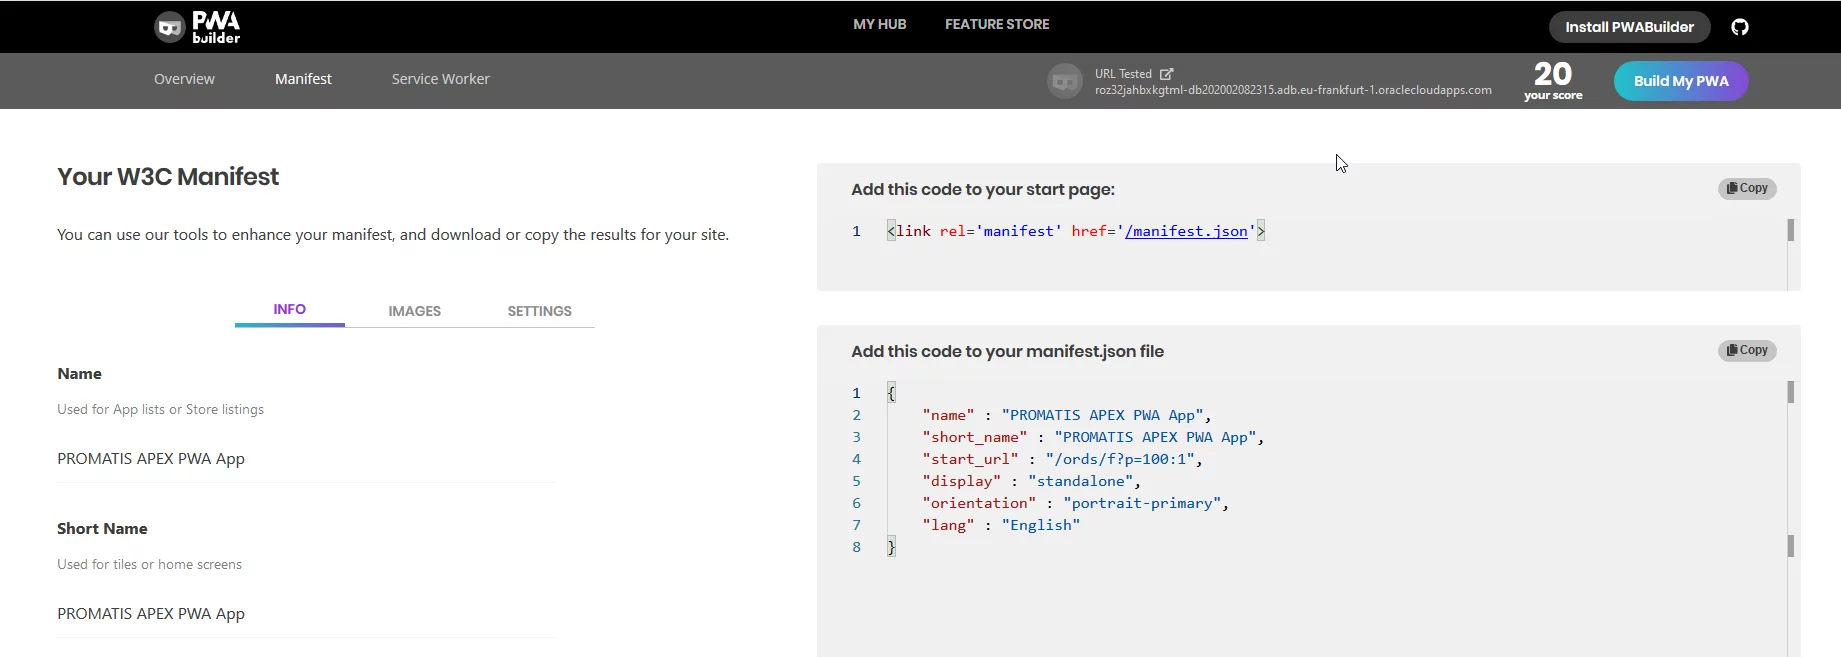Click the site avatar icon near URL Tested
The image size is (1841, 657).
coord(1065,81)
